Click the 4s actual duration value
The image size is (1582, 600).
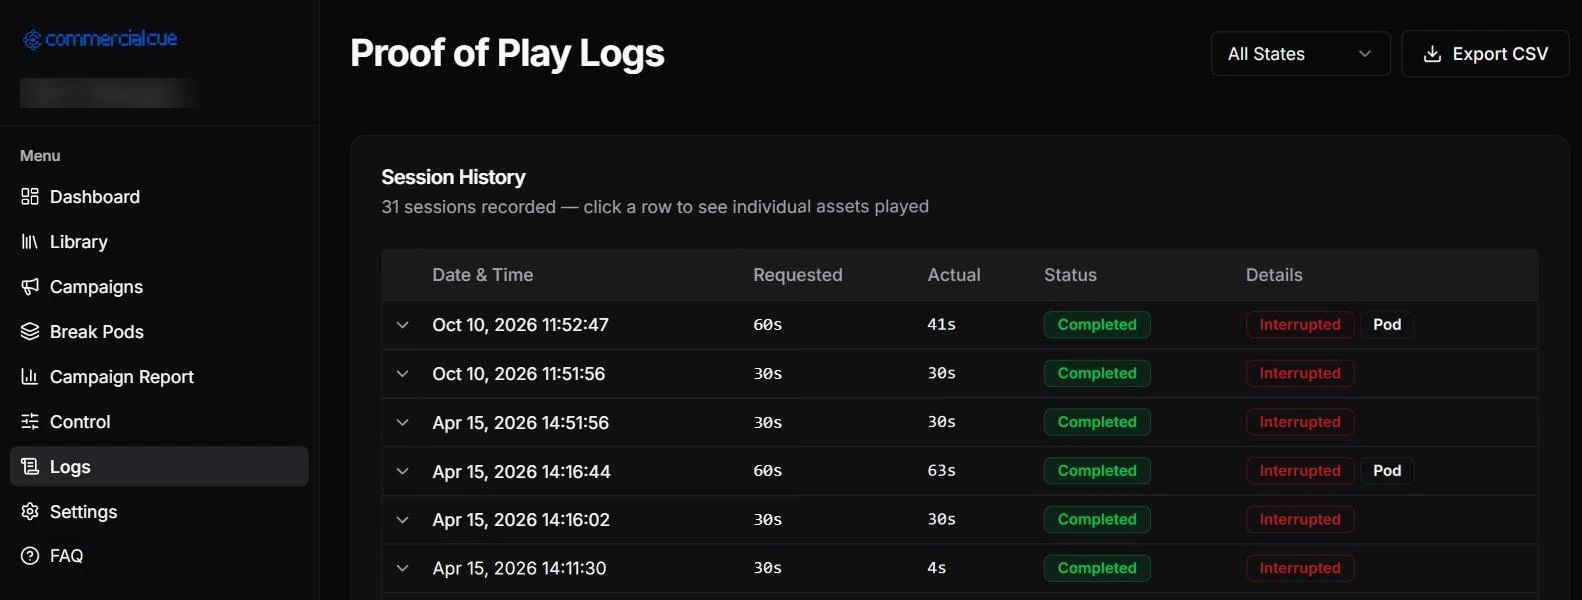[937, 568]
